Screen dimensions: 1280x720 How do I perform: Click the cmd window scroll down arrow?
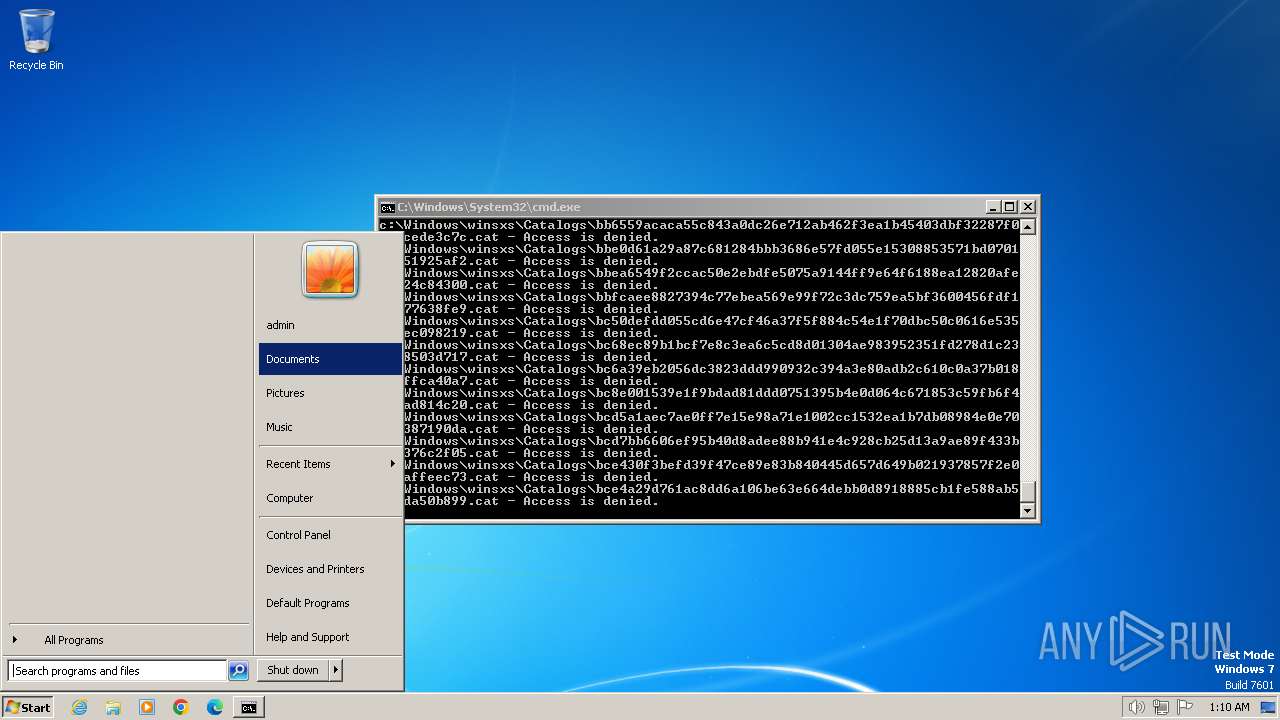1027,511
